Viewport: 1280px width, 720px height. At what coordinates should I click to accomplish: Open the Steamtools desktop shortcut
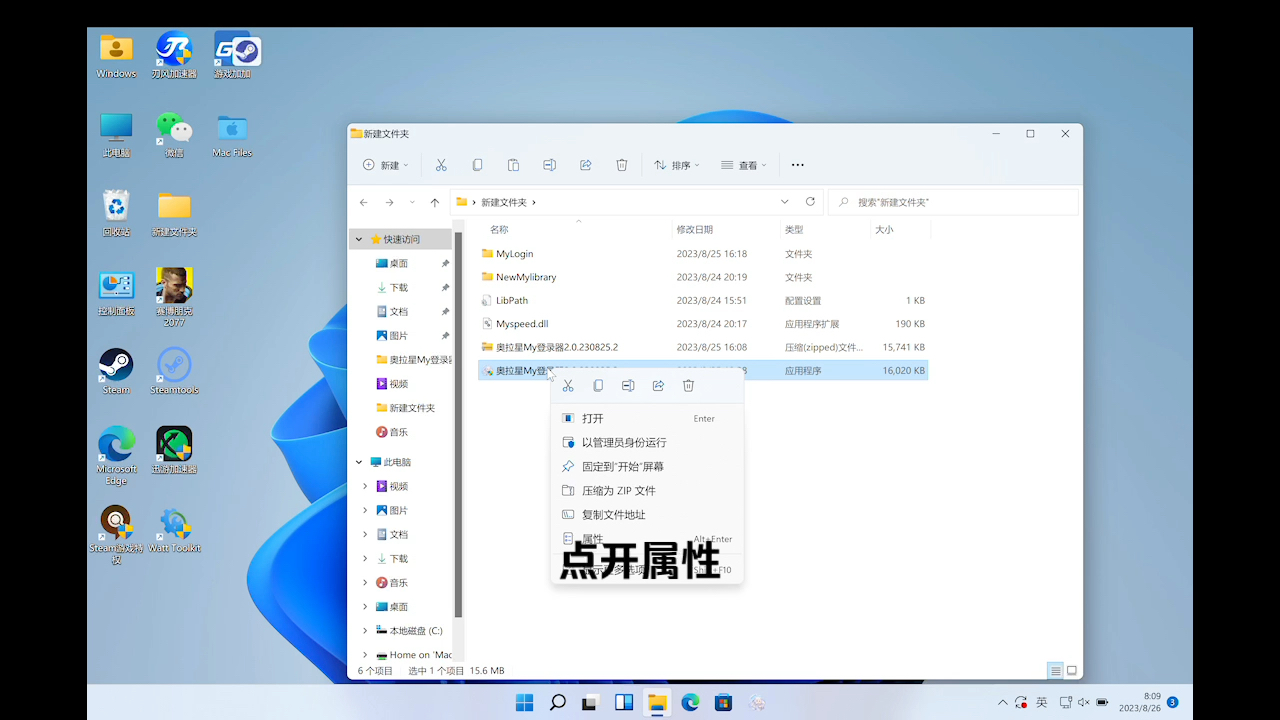click(174, 371)
